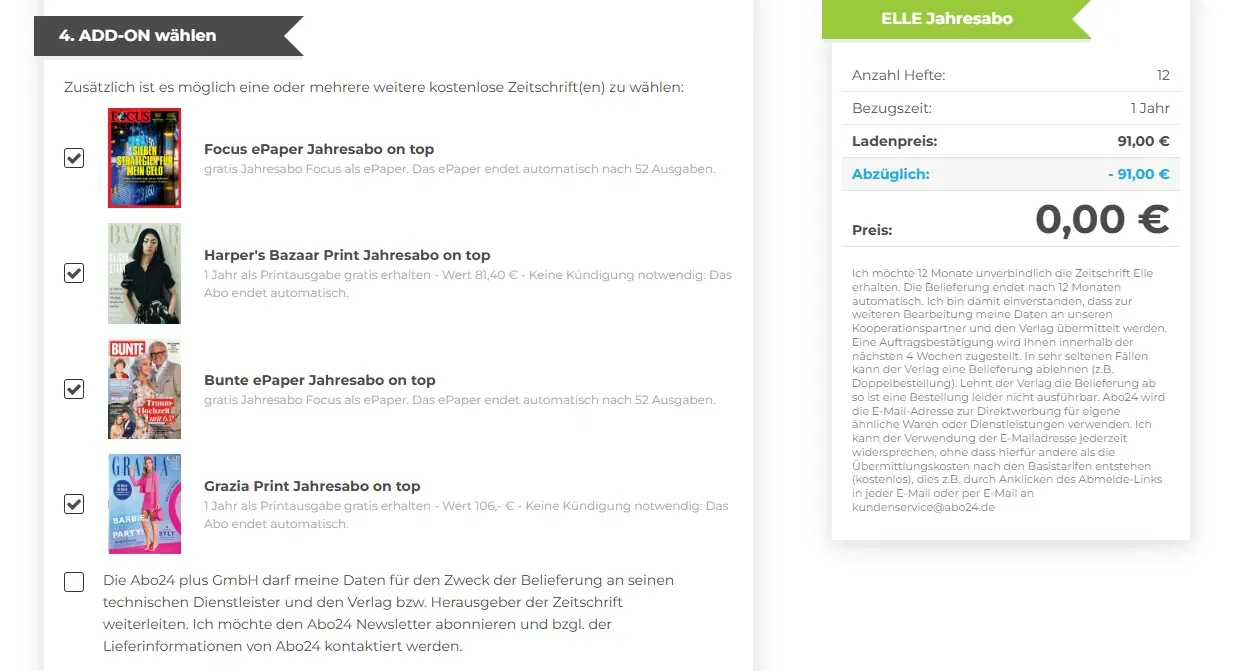Uncheck the Bunte ePaper Jahresabo option
Image resolution: width=1259 pixels, height=671 pixels.
pyautogui.click(x=73, y=389)
